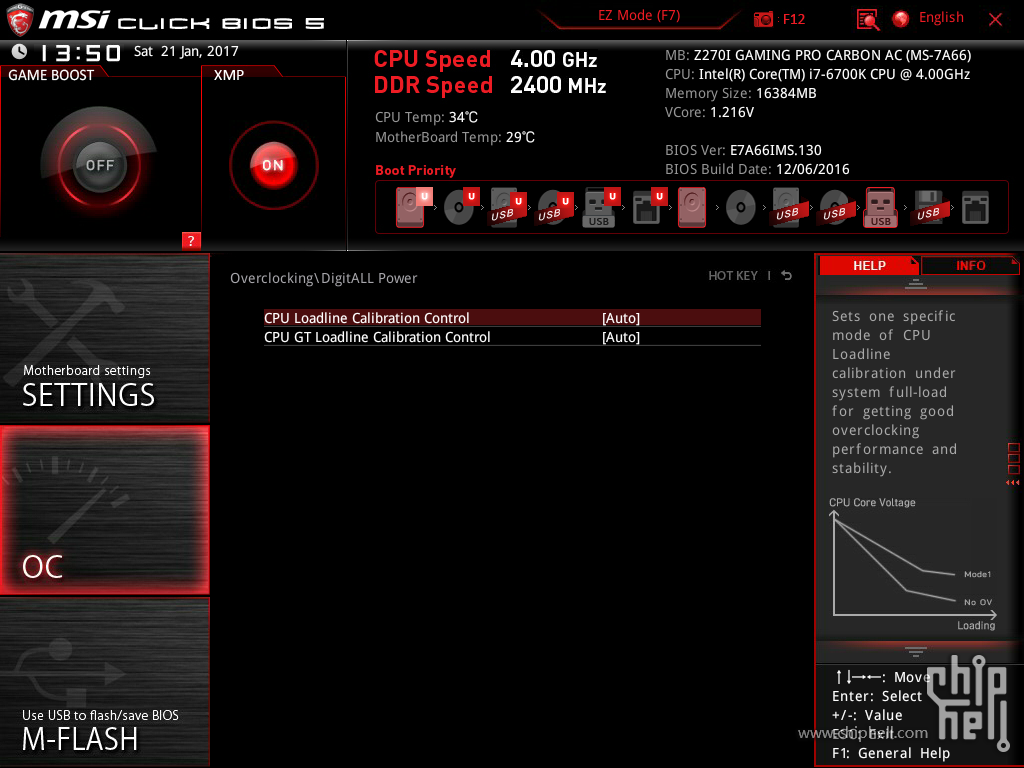Click the date Sat 21 Jan, 2017
Image resolution: width=1024 pixels, height=768 pixels.
click(186, 51)
